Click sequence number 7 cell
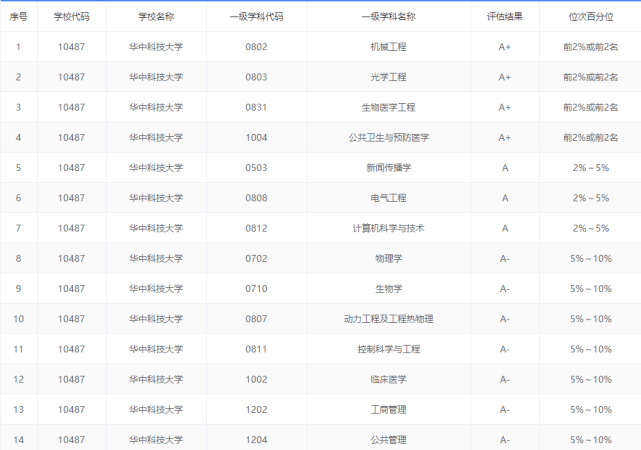Viewport: 641px width, 450px height. point(18,228)
